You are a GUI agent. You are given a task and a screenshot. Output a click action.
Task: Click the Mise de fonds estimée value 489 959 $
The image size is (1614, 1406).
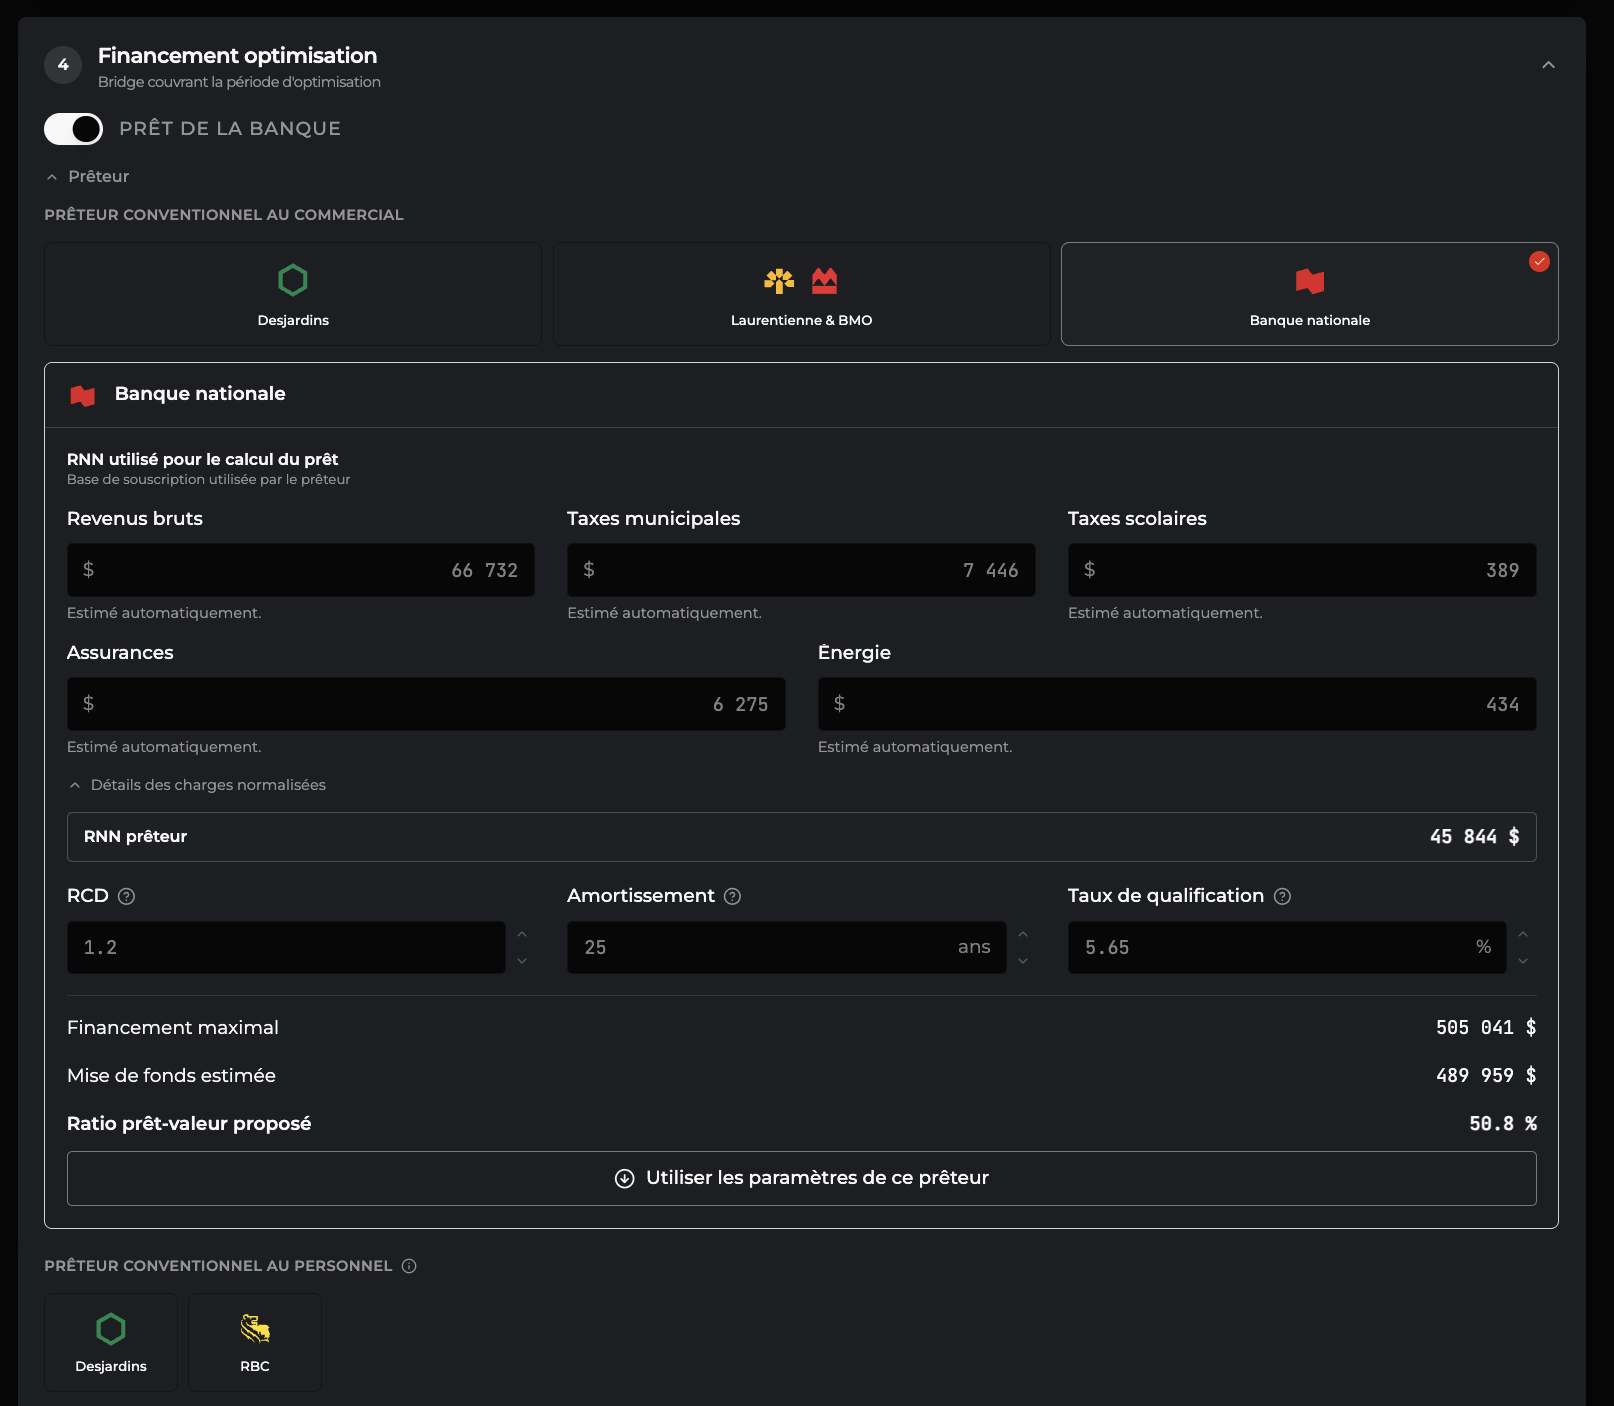coord(1486,1076)
